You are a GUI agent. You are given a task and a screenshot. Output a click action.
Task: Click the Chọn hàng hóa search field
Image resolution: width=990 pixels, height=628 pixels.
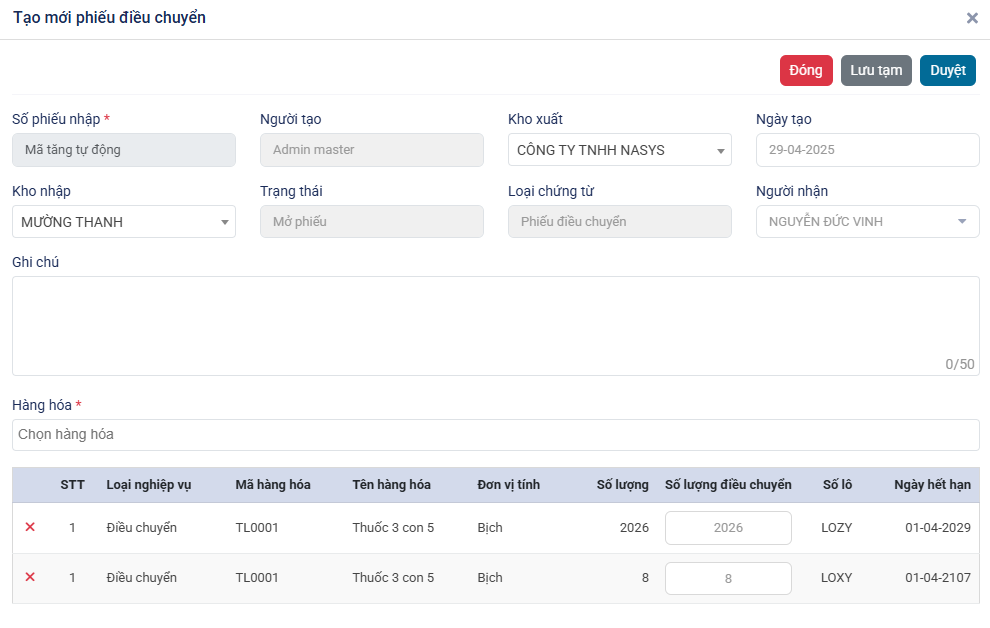496,435
